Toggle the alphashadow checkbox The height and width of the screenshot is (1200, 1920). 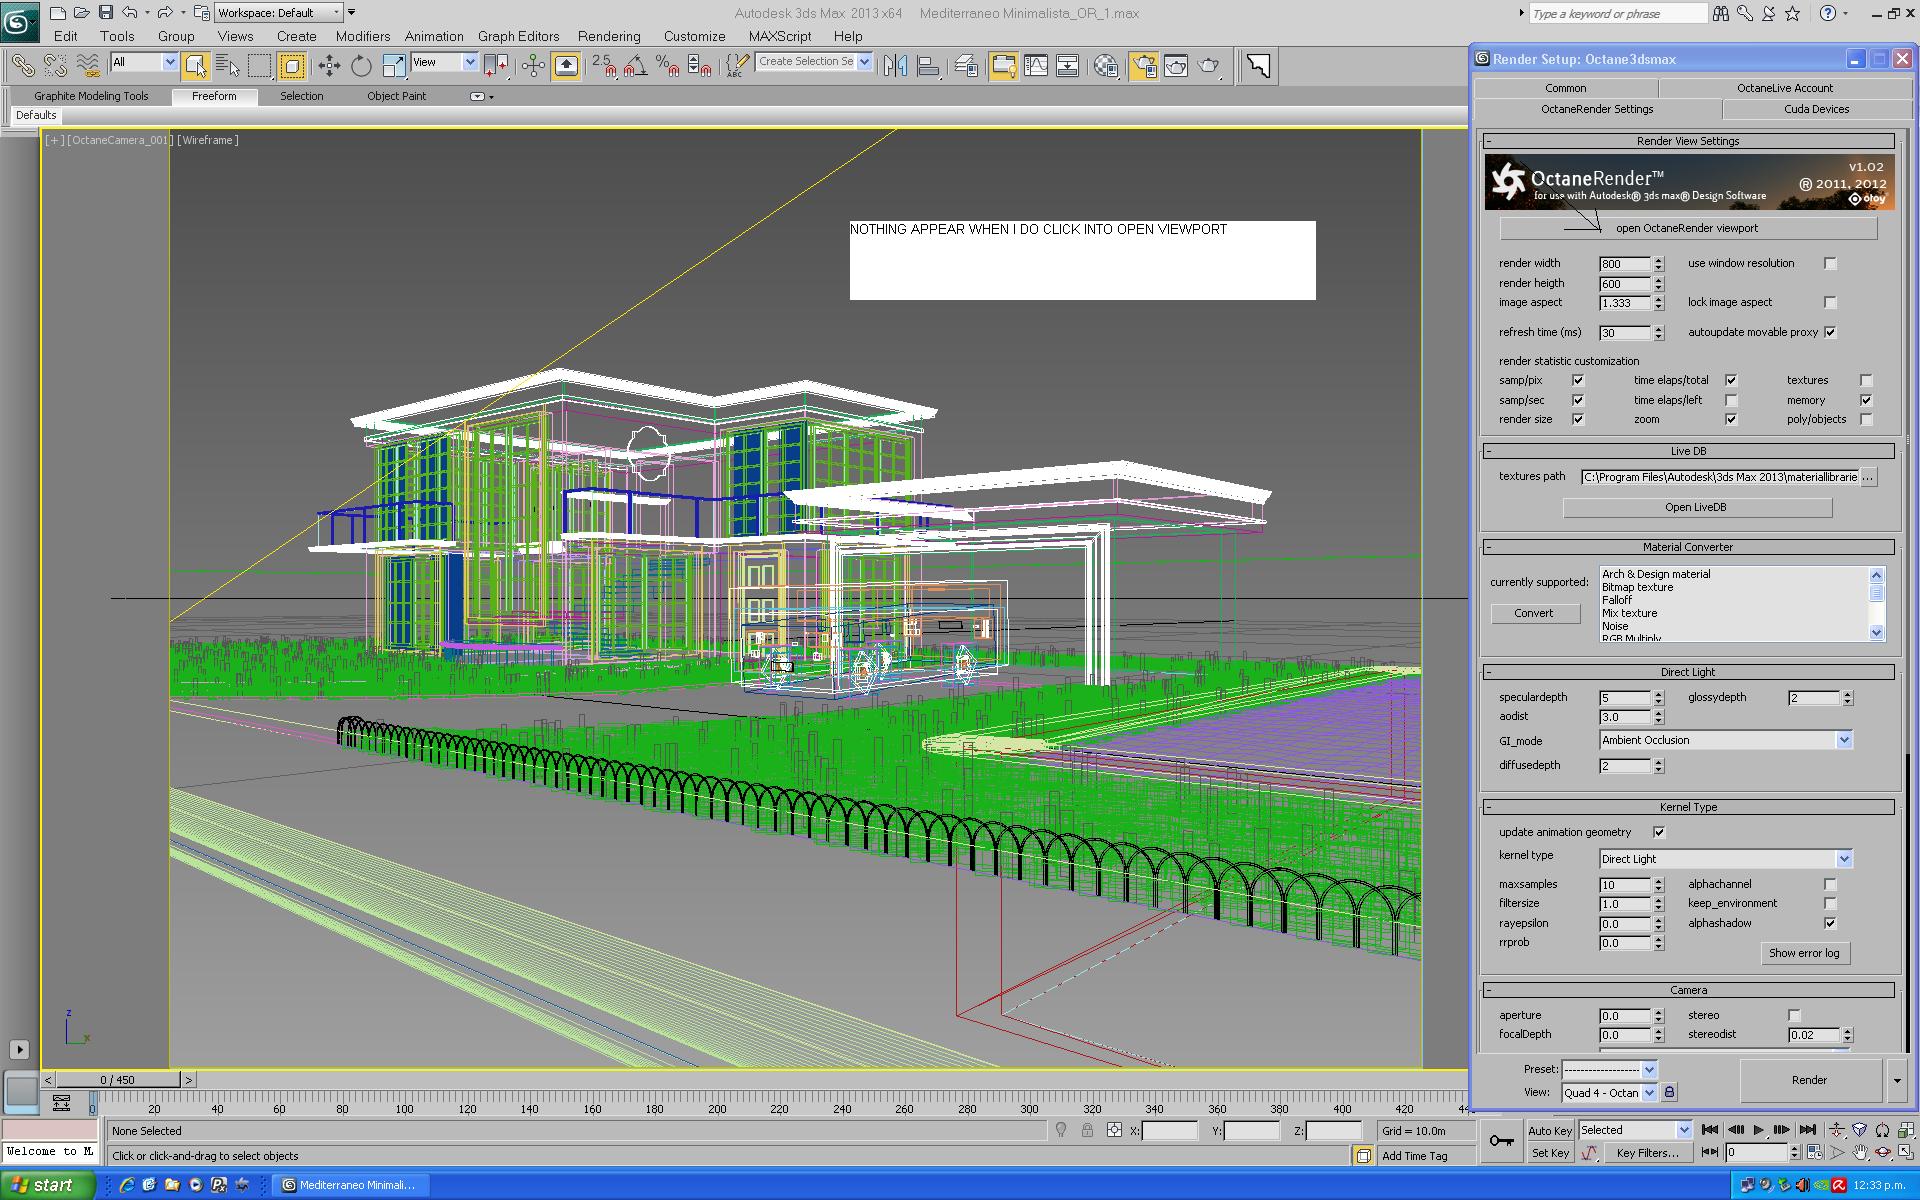coord(1830,923)
